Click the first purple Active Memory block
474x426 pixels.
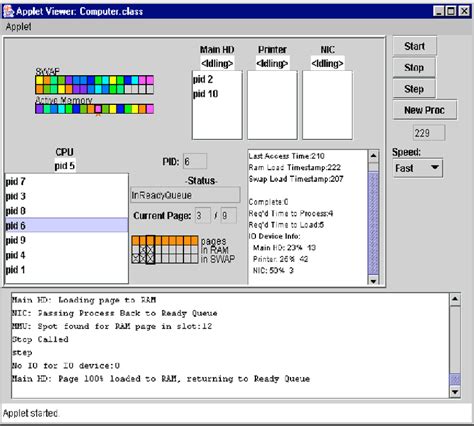[39, 109]
